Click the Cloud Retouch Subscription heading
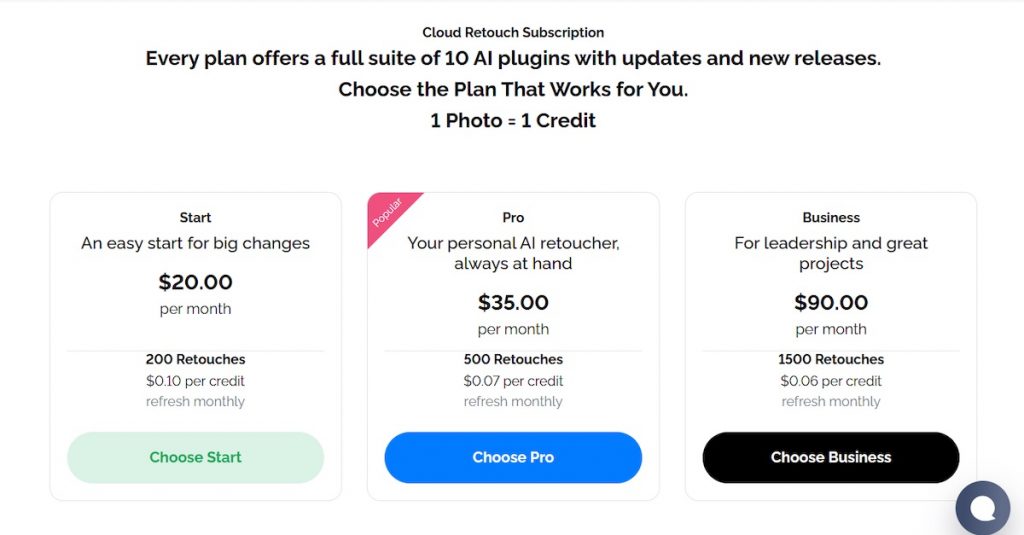This screenshot has height=535, width=1024. pyautogui.click(x=513, y=32)
